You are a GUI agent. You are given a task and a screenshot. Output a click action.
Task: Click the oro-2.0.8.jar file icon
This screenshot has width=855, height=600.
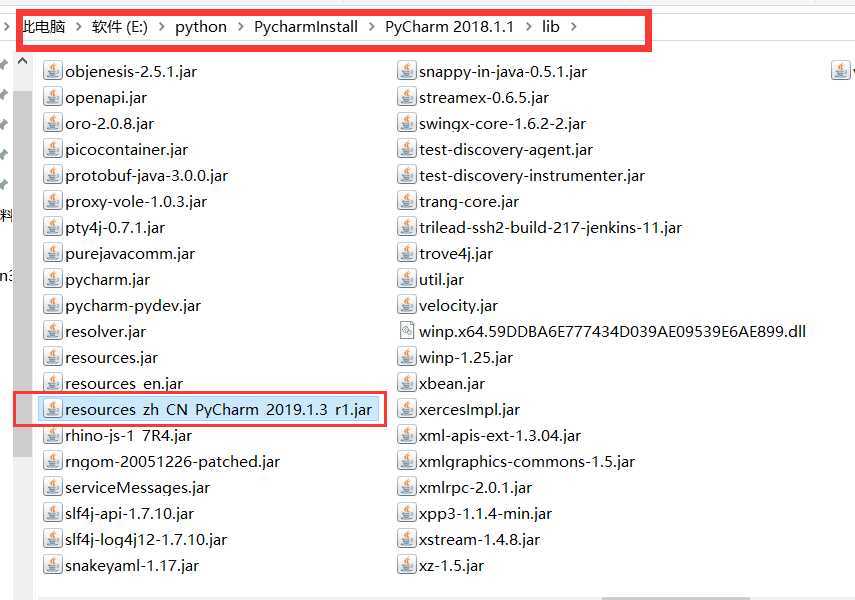pyautogui.click(x=52, y=123)
